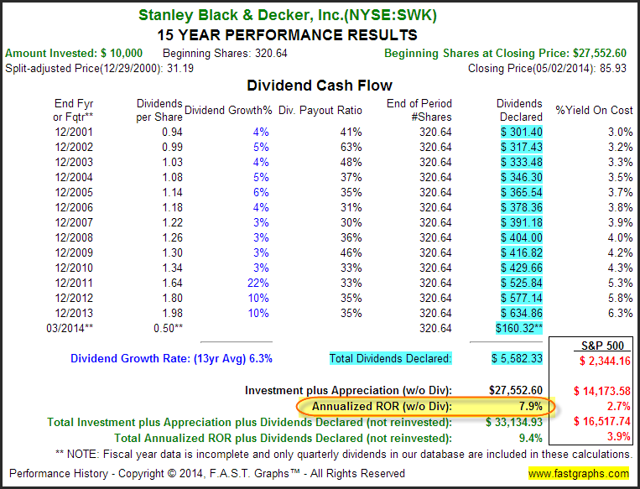Click the 12/2009 payout ratio 46%

click(351, 253)
